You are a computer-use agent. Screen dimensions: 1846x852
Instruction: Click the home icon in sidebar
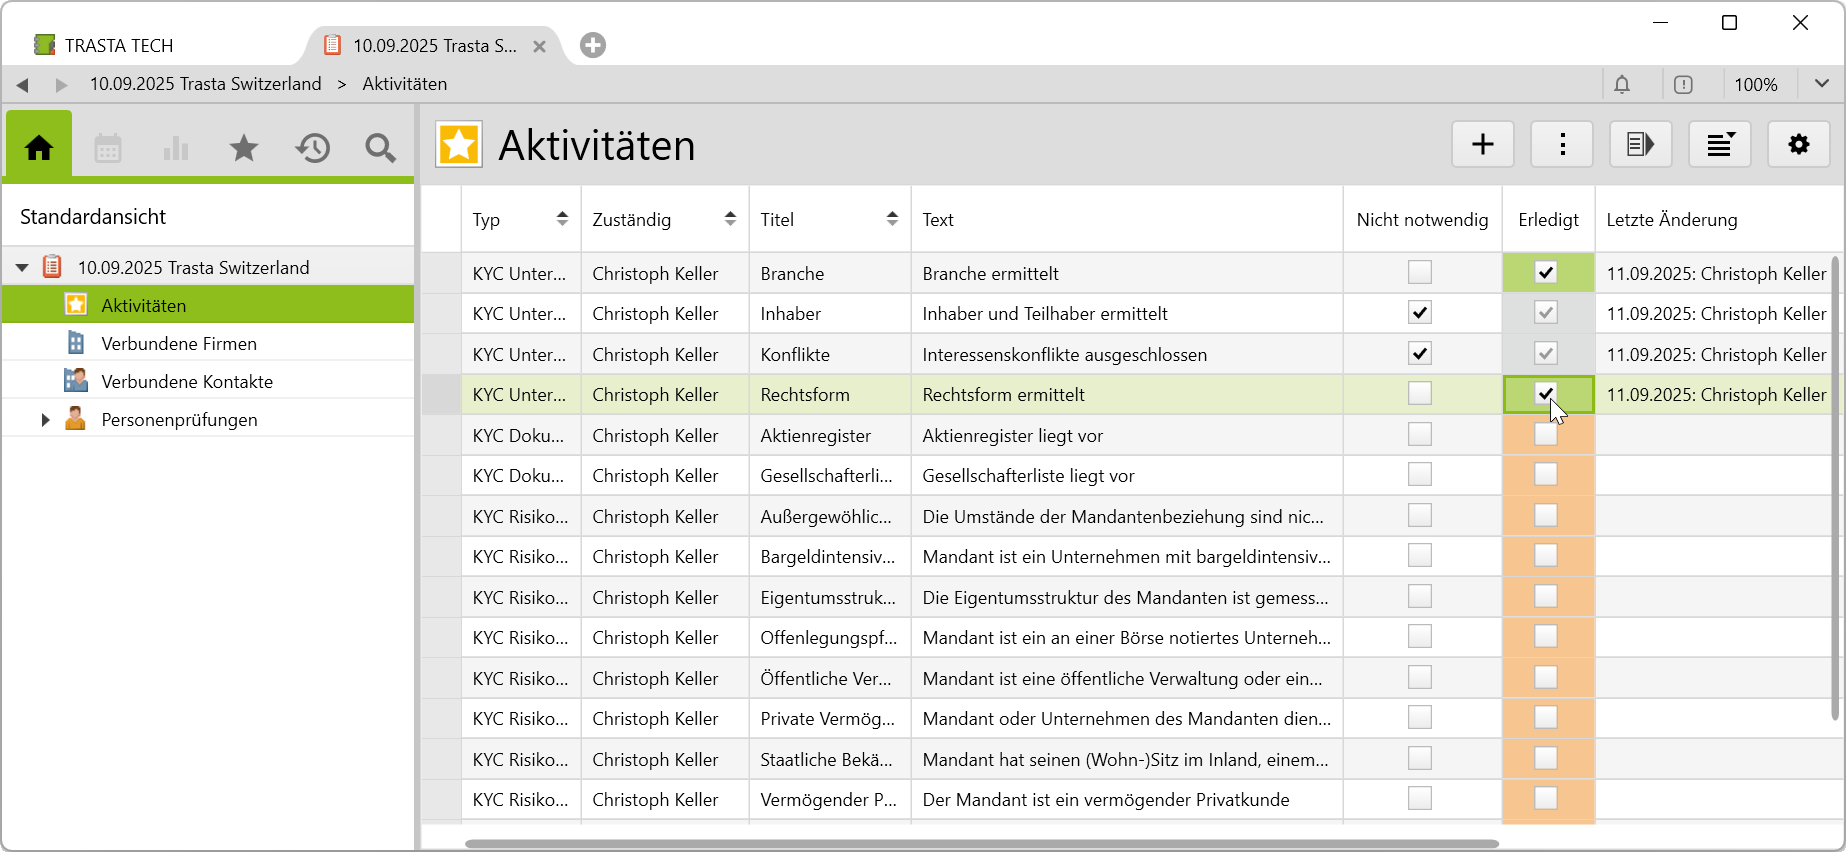pos(39,148)
